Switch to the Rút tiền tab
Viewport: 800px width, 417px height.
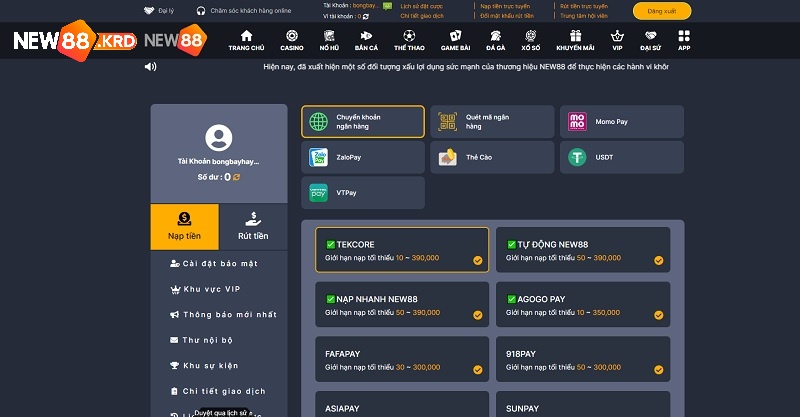(x=253, y=227)
